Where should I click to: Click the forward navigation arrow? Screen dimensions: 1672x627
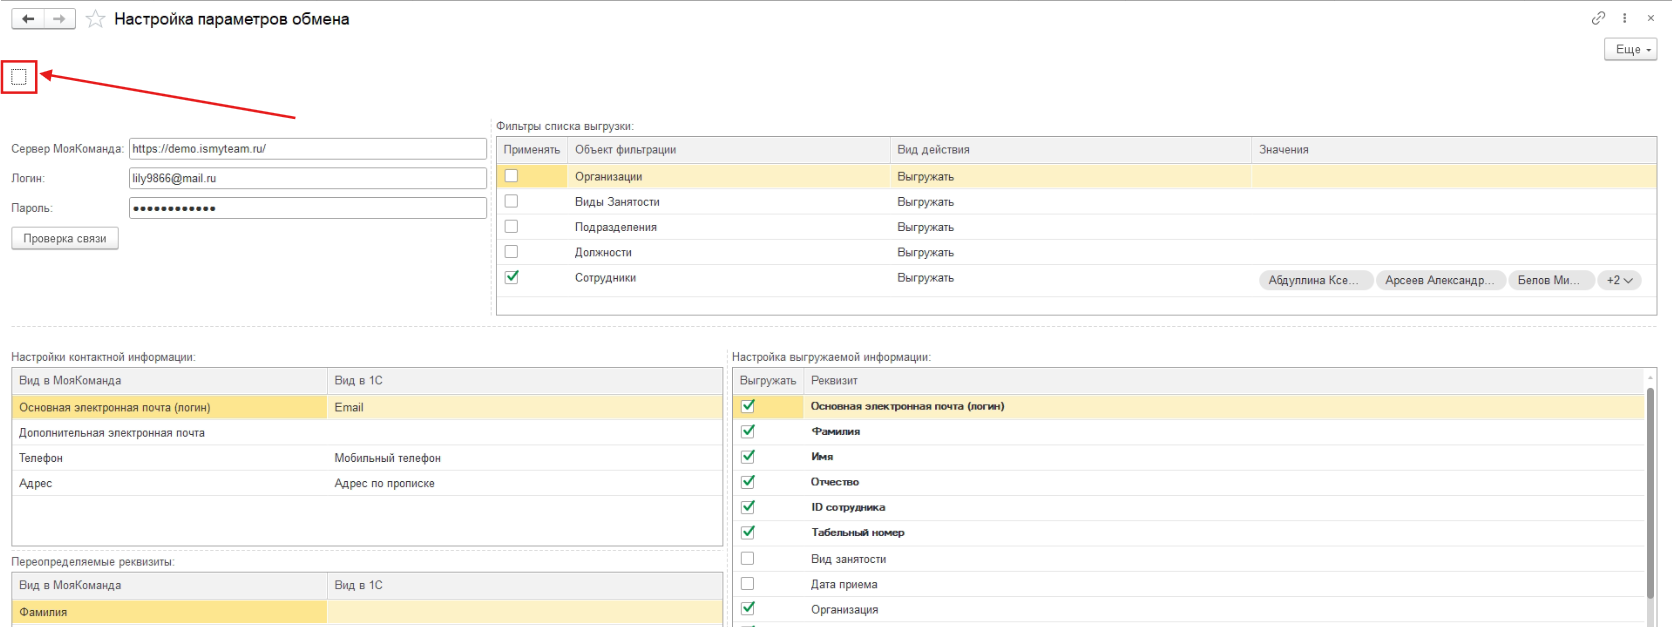pyautogui.click(x=60, y=19)
